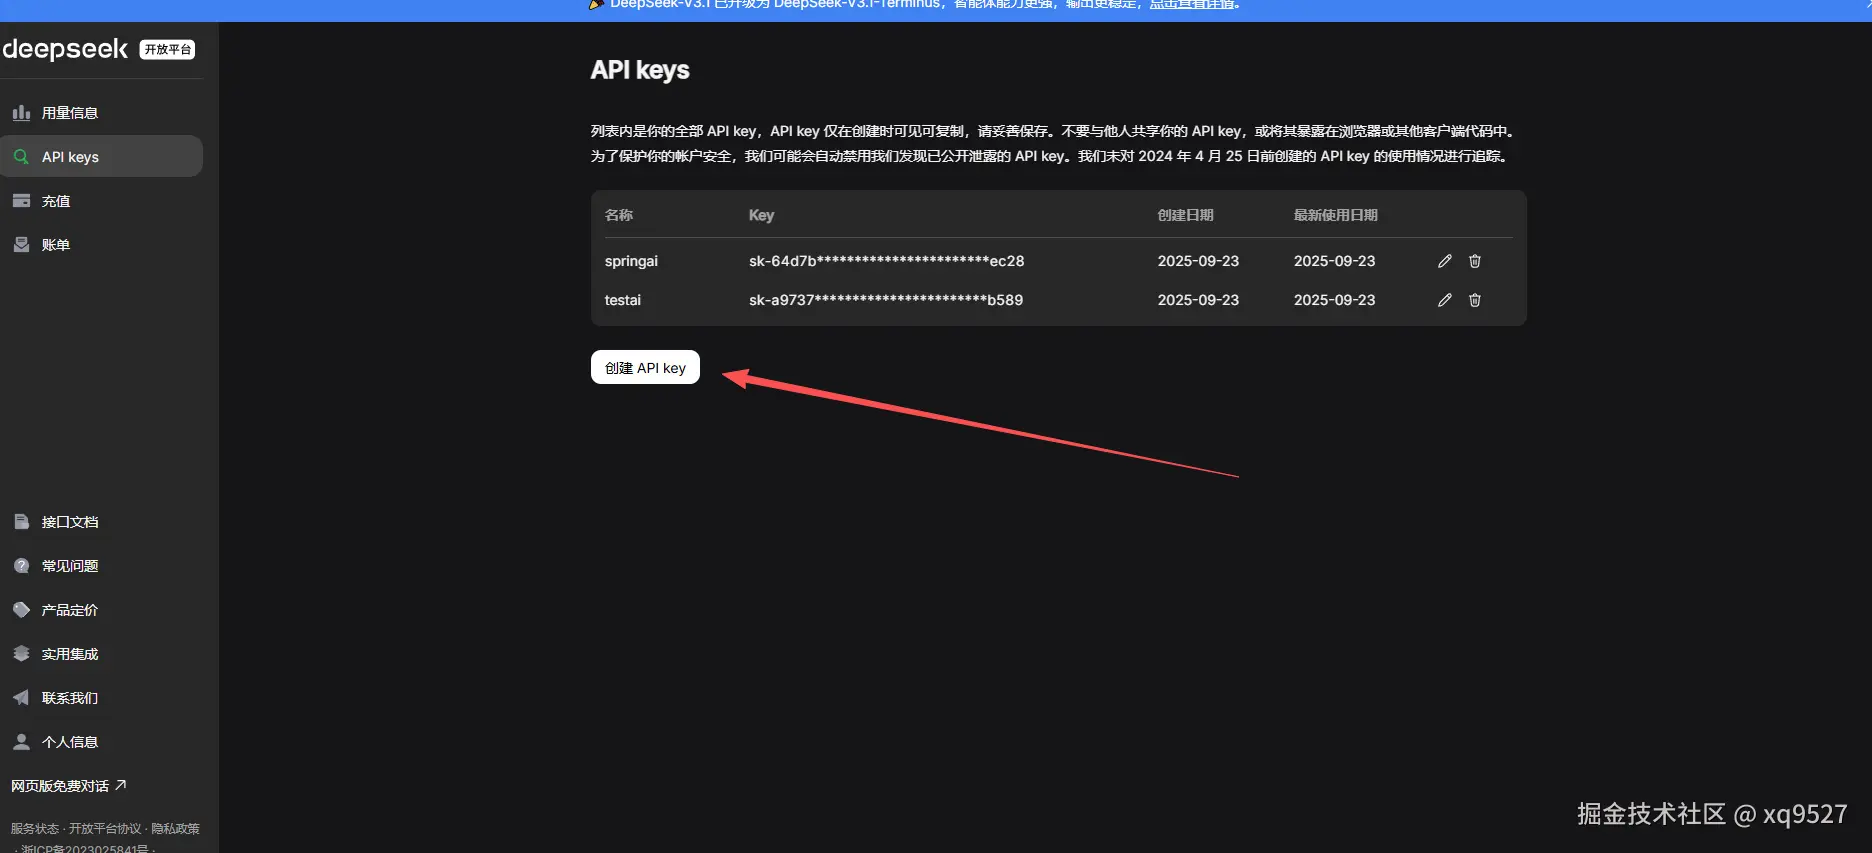
Task: Open 网页版免费对话 web chat link
Action: pos(68,786)
